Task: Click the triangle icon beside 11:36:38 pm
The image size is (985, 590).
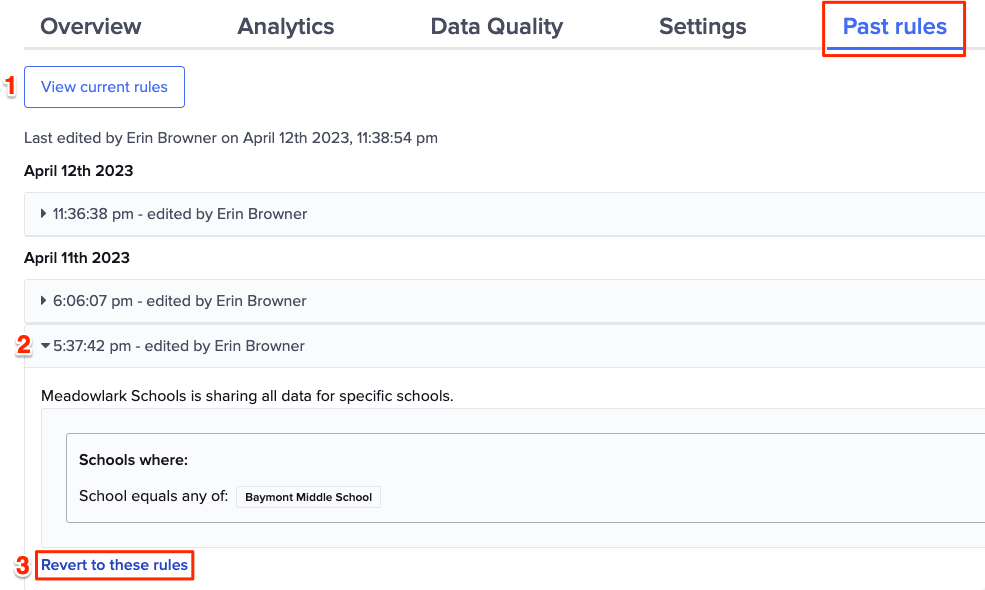Action: coord(44,214)
